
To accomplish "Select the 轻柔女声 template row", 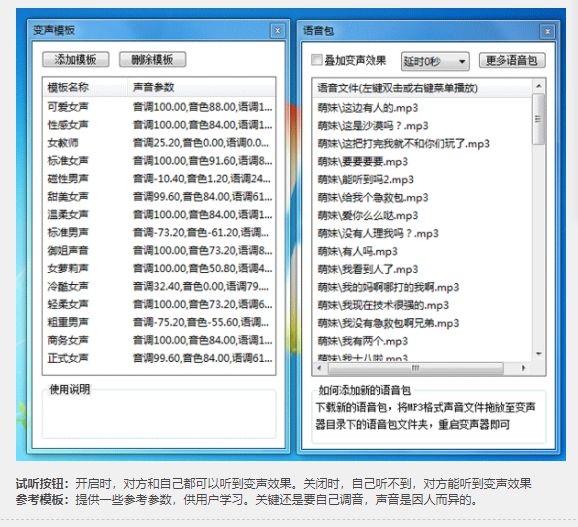I will [159, 304].
